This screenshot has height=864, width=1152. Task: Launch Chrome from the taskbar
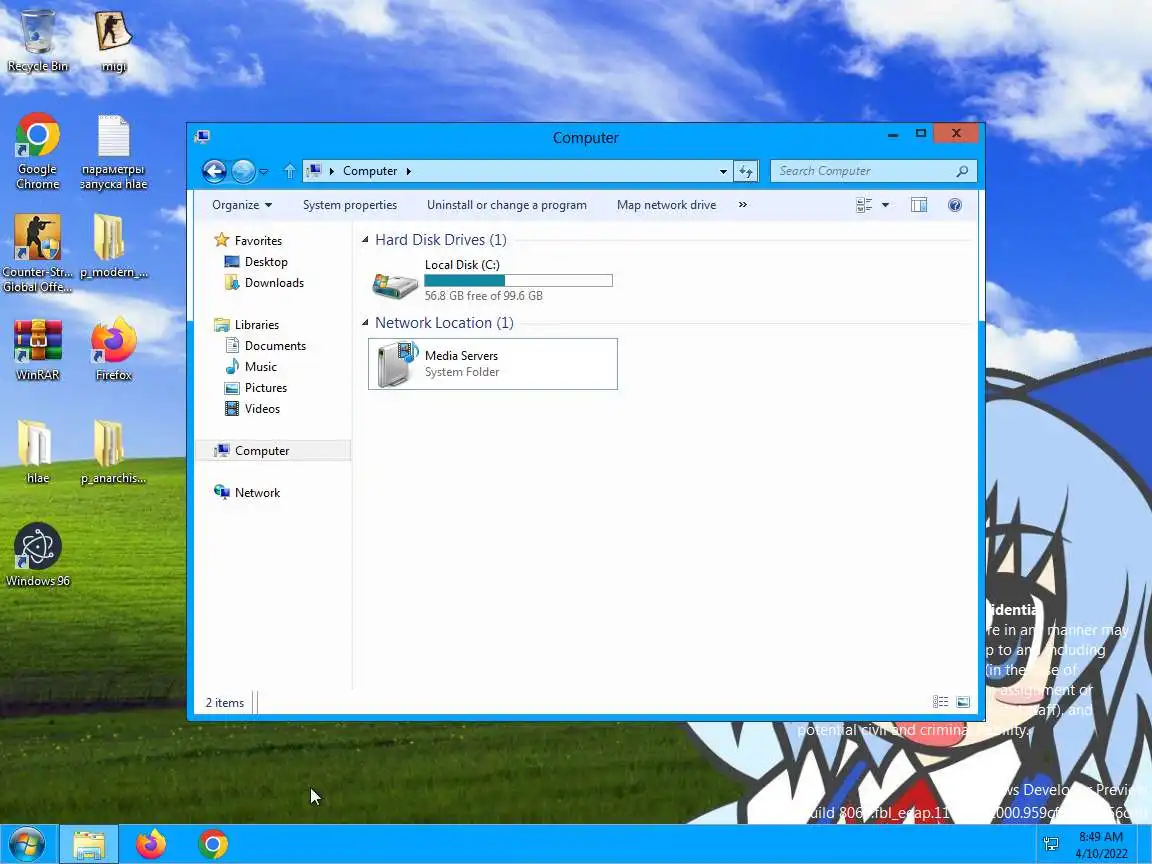213,844
